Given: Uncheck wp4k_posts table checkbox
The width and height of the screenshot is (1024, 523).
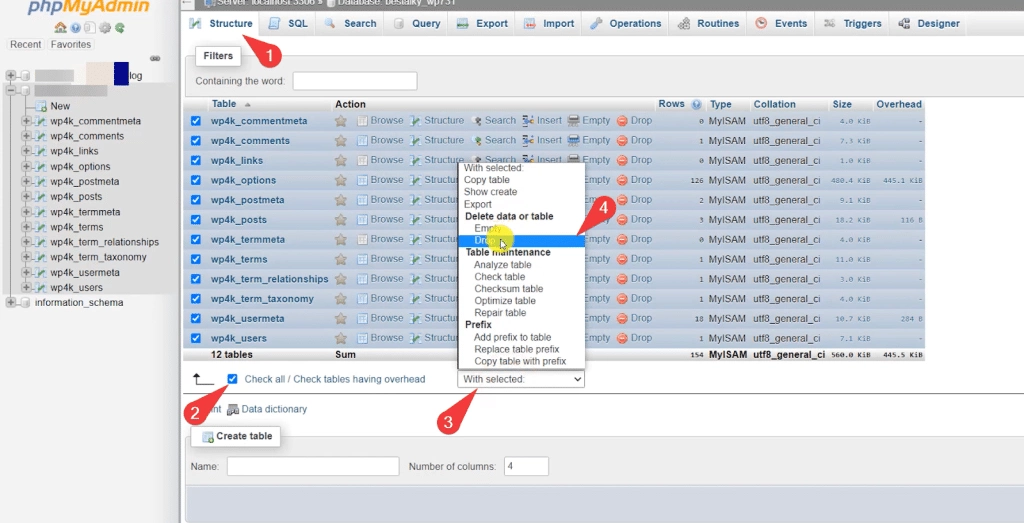Looking at the screenshot, I should [x=196, y=219].
